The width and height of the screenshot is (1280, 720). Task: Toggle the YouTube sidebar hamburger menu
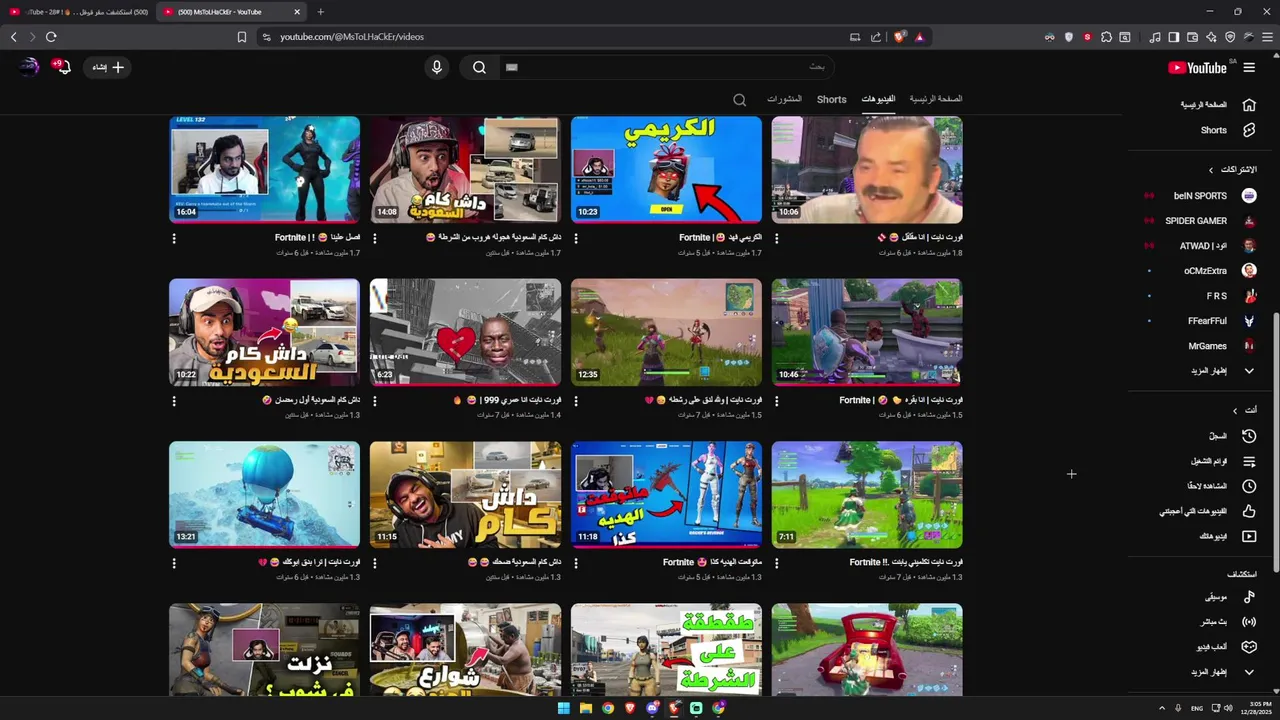[1249, 67]
